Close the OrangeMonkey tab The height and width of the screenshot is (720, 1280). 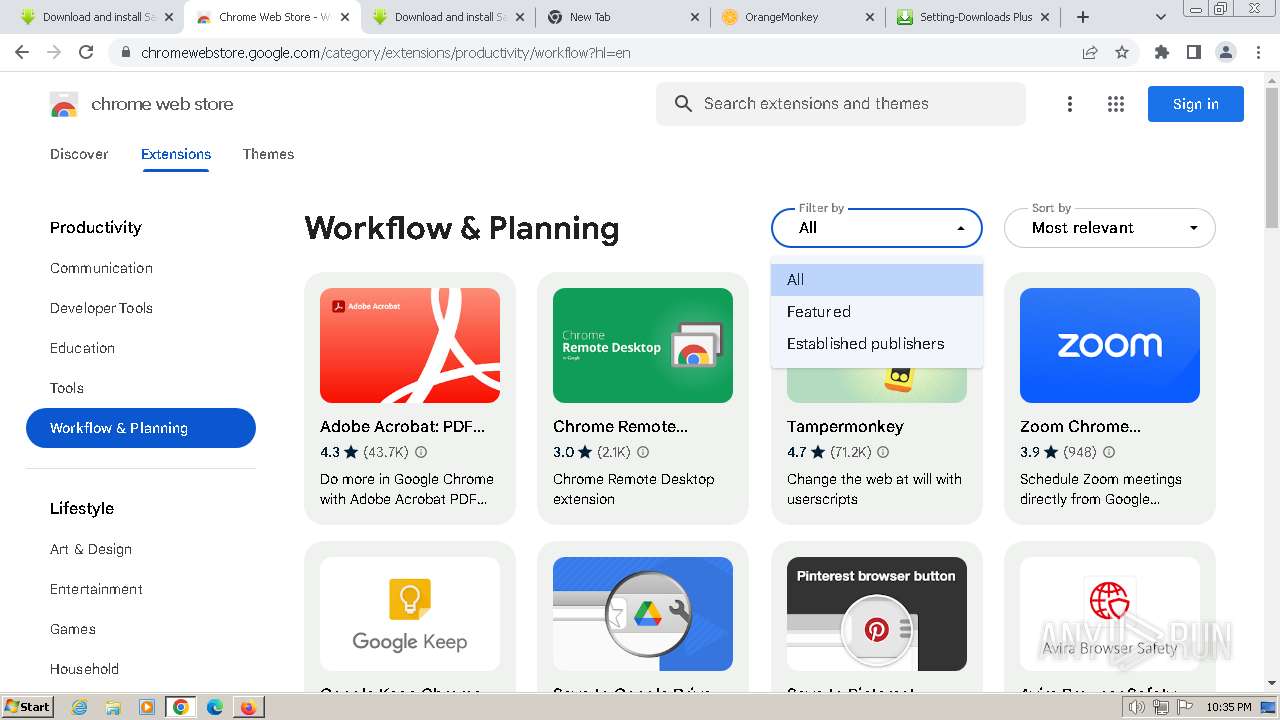point(869,17)
